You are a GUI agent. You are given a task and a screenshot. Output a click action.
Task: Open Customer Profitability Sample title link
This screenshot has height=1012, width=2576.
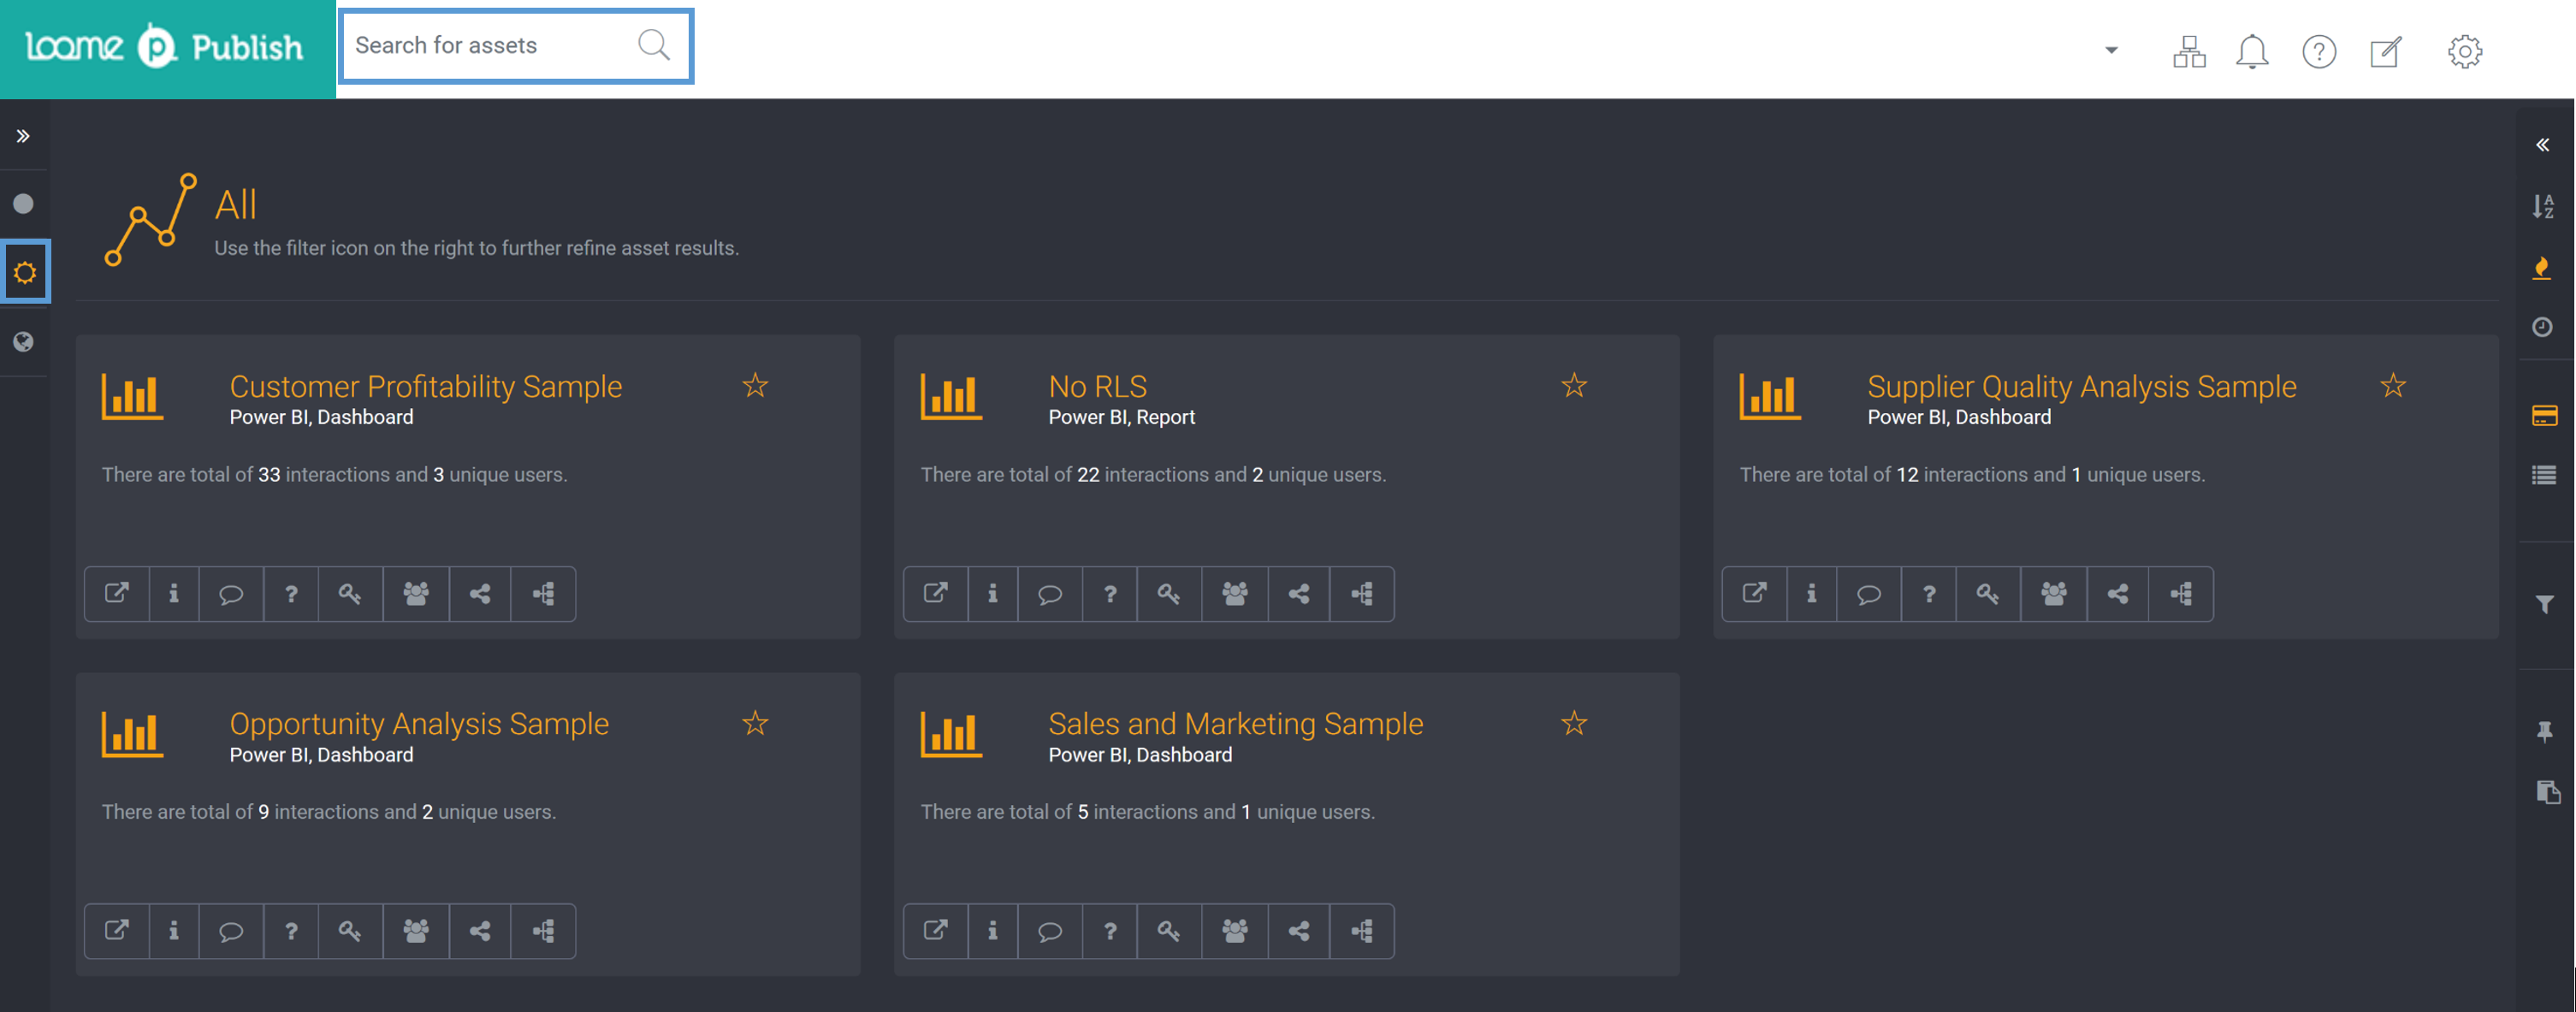(x=426, y=386)
